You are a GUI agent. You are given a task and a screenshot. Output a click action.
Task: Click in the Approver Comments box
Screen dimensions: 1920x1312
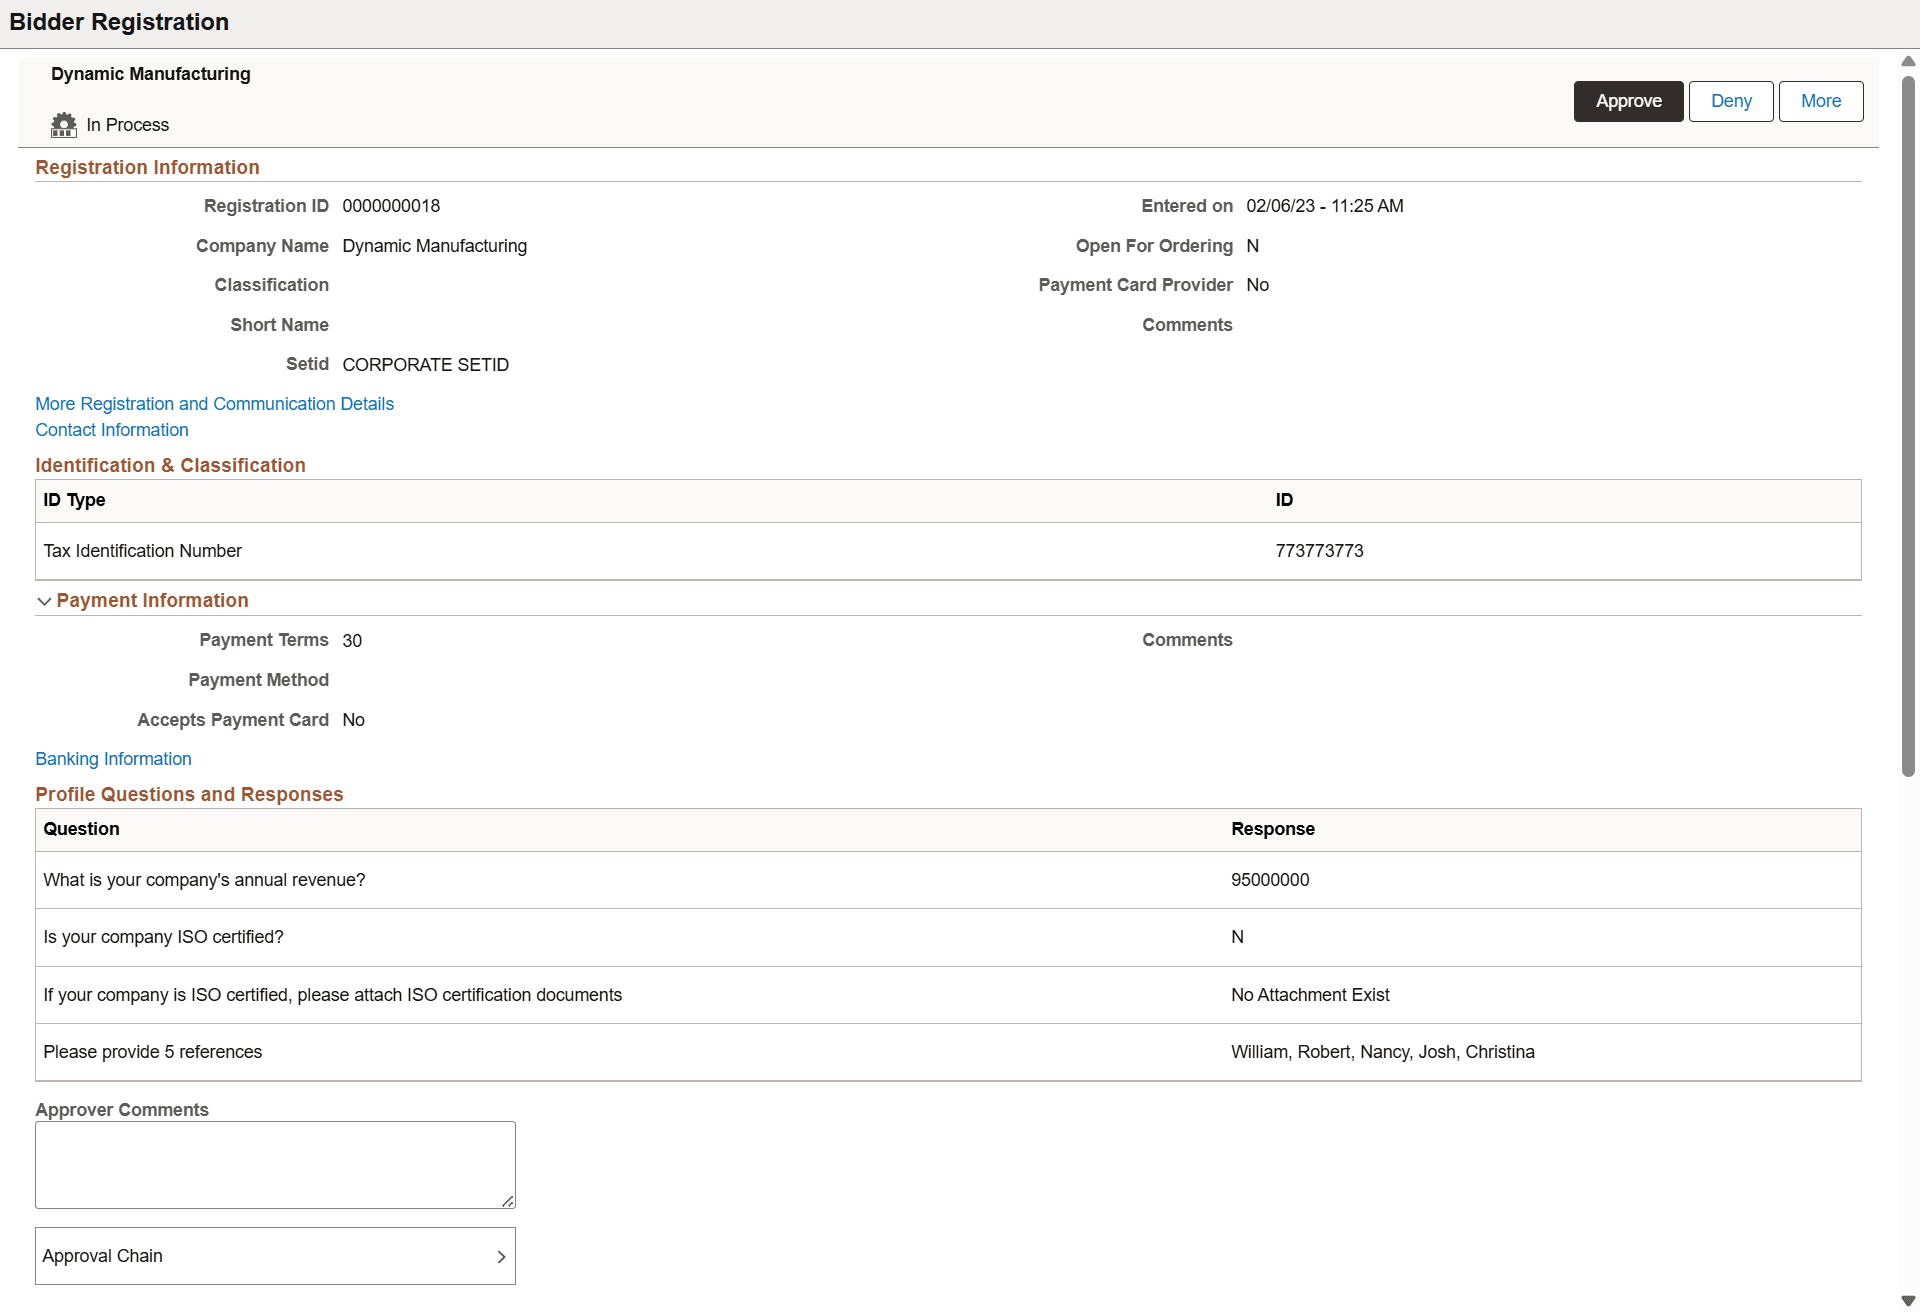coord(275,1163)
